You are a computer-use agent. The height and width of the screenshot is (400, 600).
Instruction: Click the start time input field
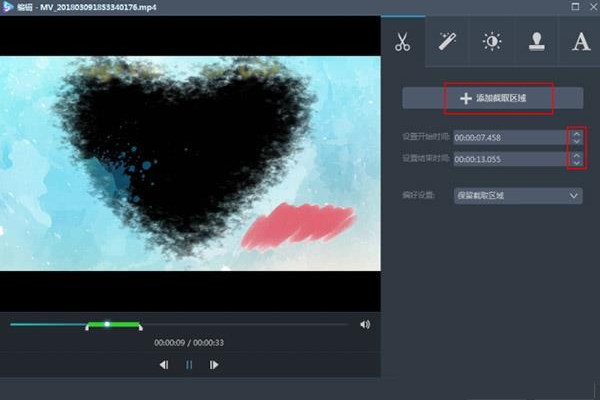click(x=509, y=138)
